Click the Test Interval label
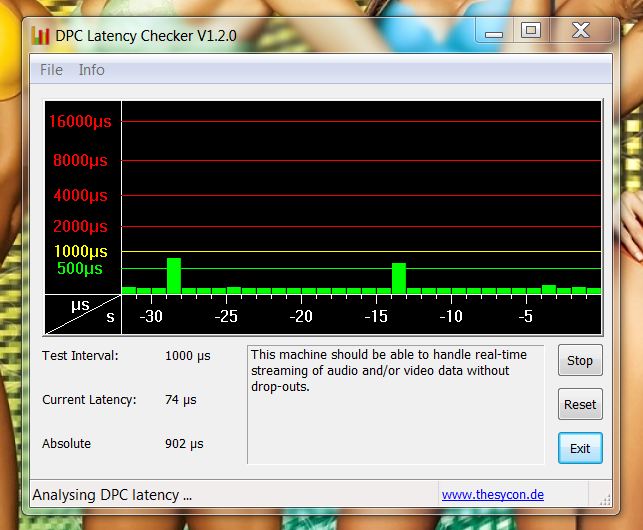The image size is (643, 530). coord(80,356)
